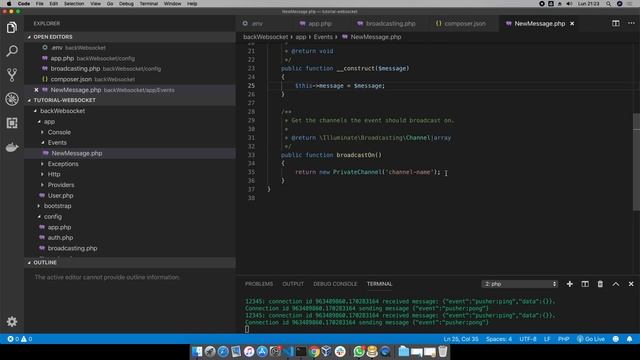Maximize the terminal panel with chevron

(616, 284)
